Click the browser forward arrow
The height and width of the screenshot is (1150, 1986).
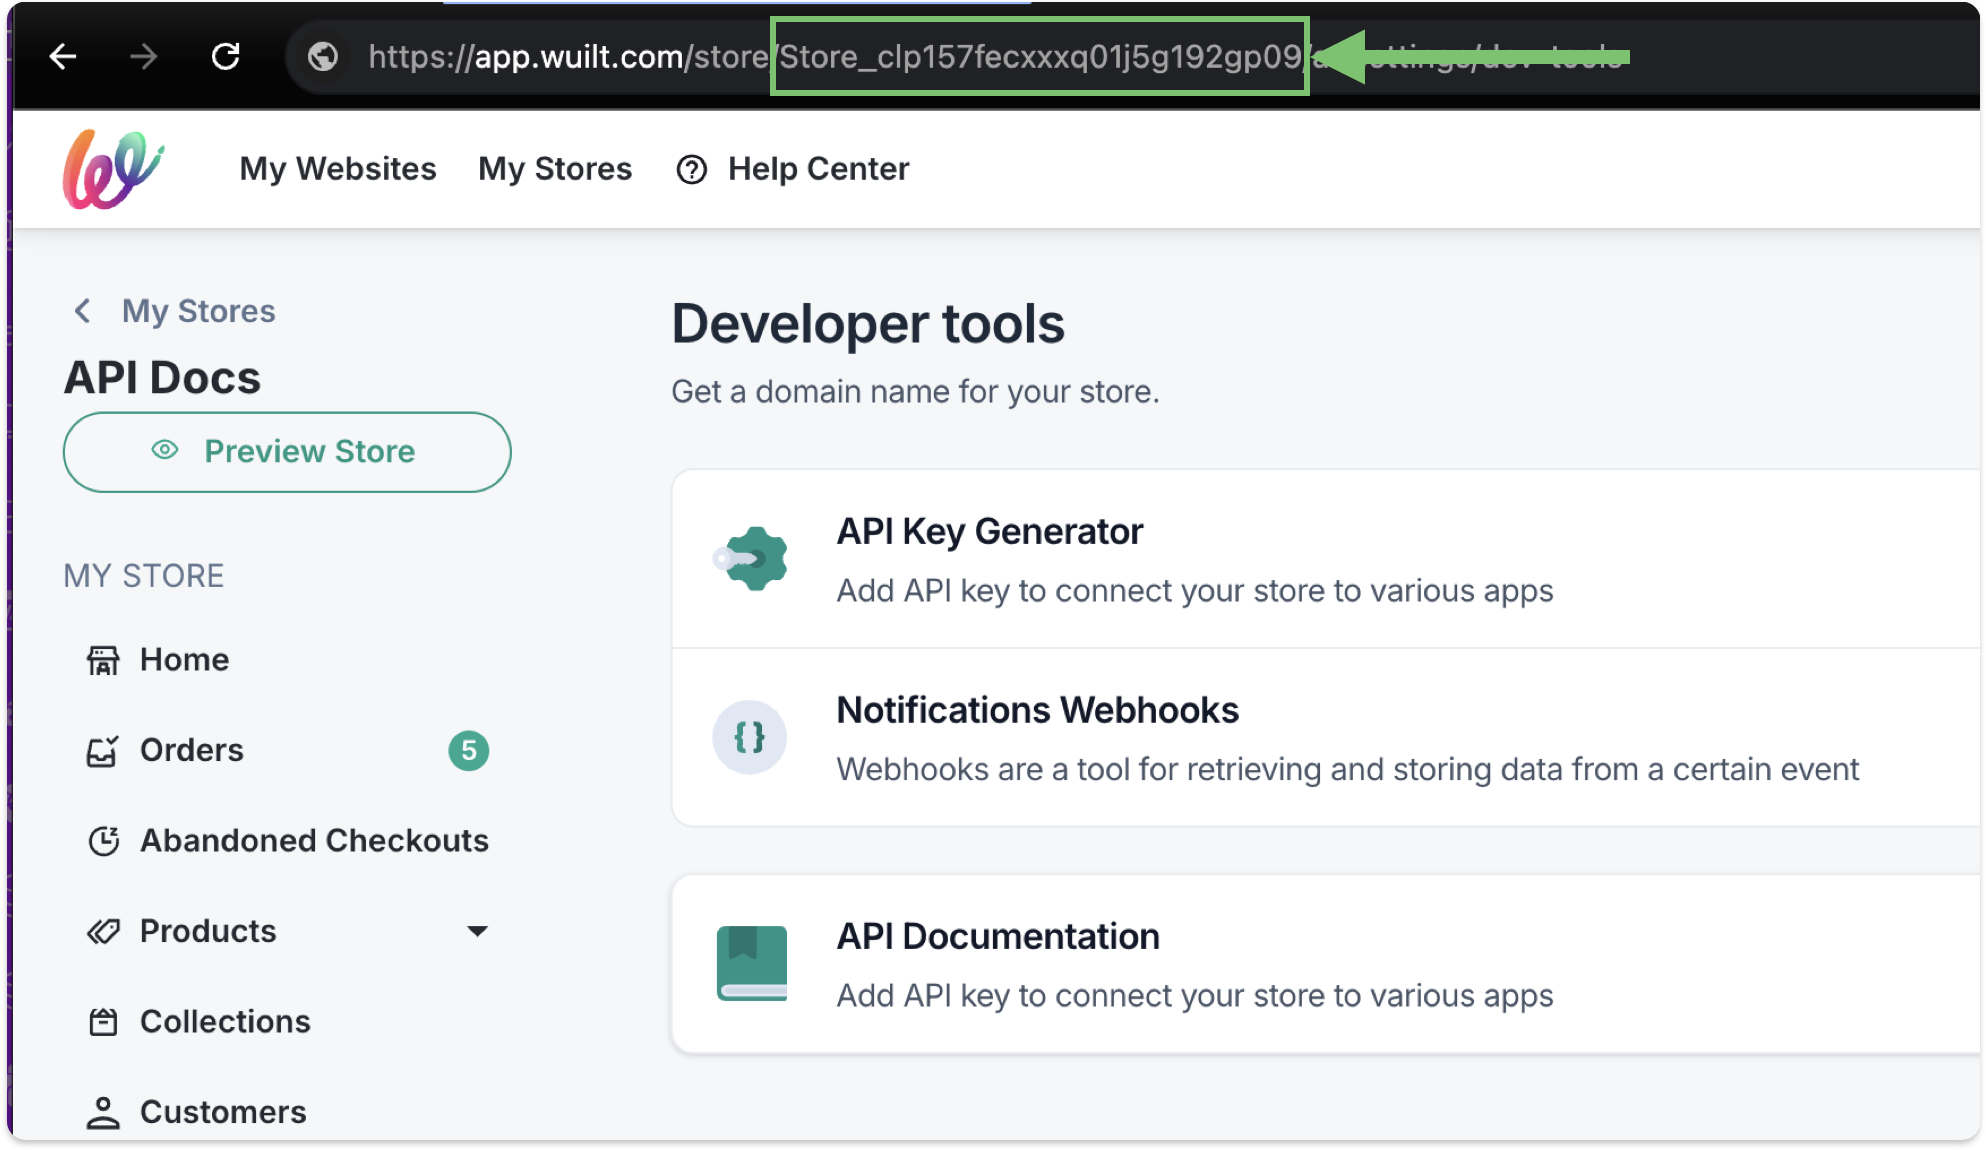point(144,57)
